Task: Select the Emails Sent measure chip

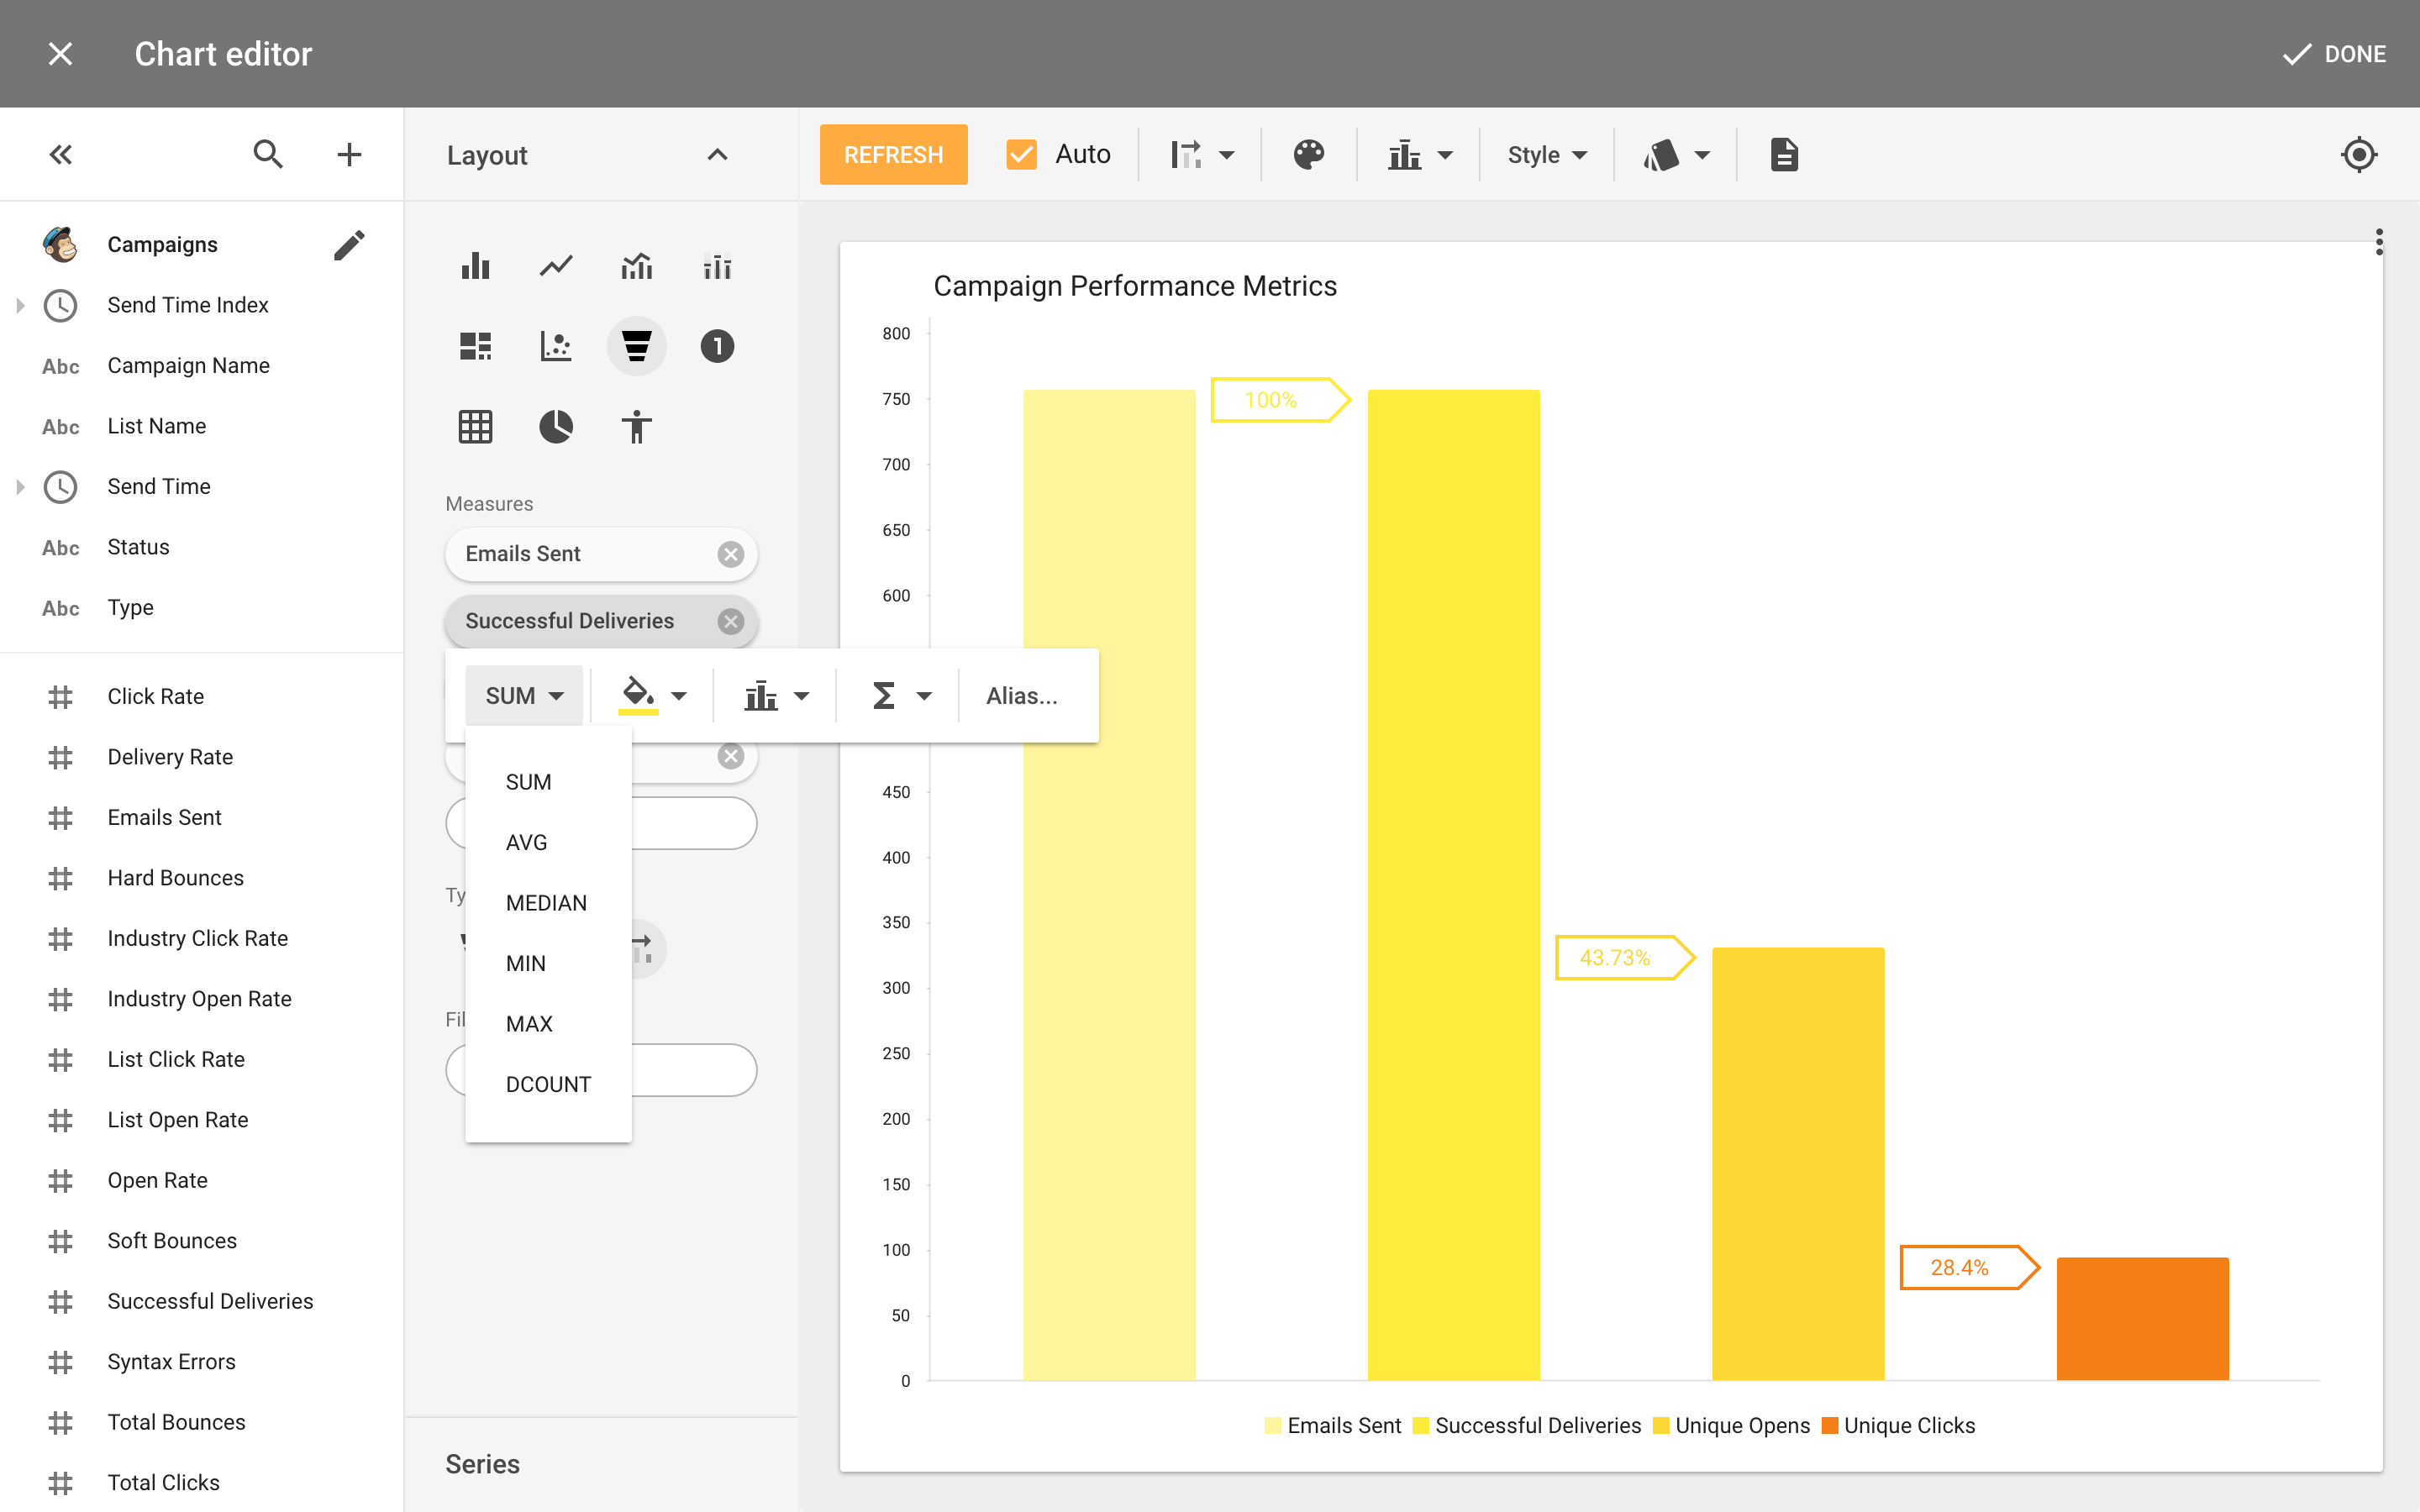Action: tap(601, 554)
